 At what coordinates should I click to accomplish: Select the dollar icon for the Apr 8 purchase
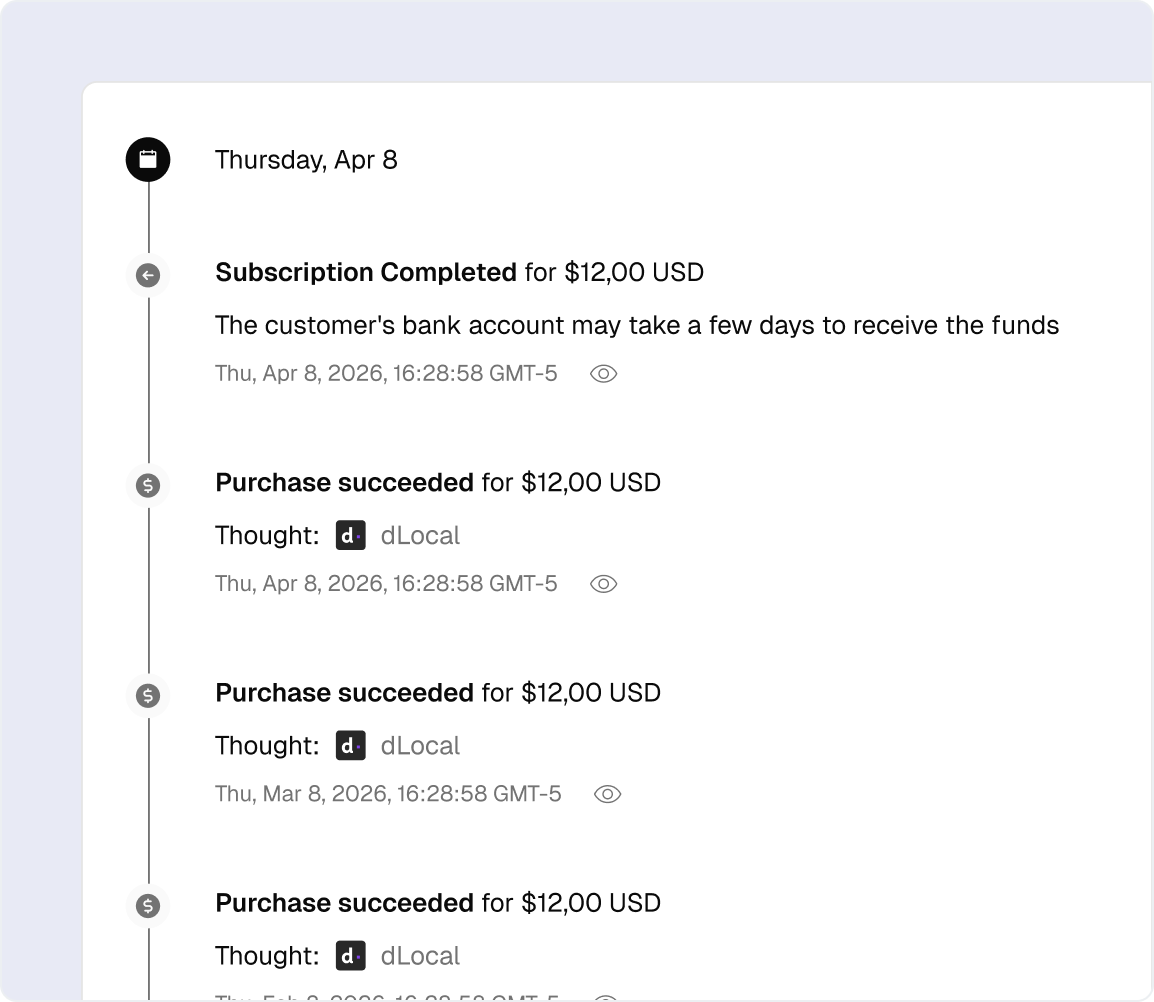[148, 486]
